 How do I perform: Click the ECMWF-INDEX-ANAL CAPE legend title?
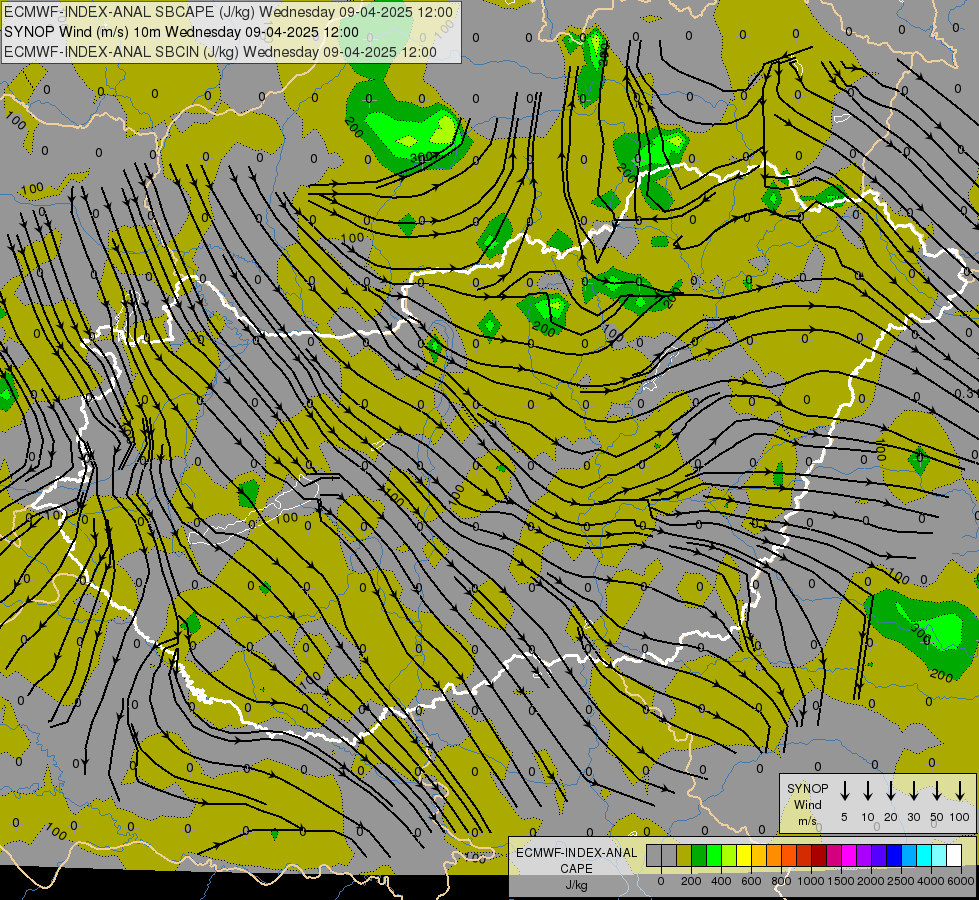[576, 860]
